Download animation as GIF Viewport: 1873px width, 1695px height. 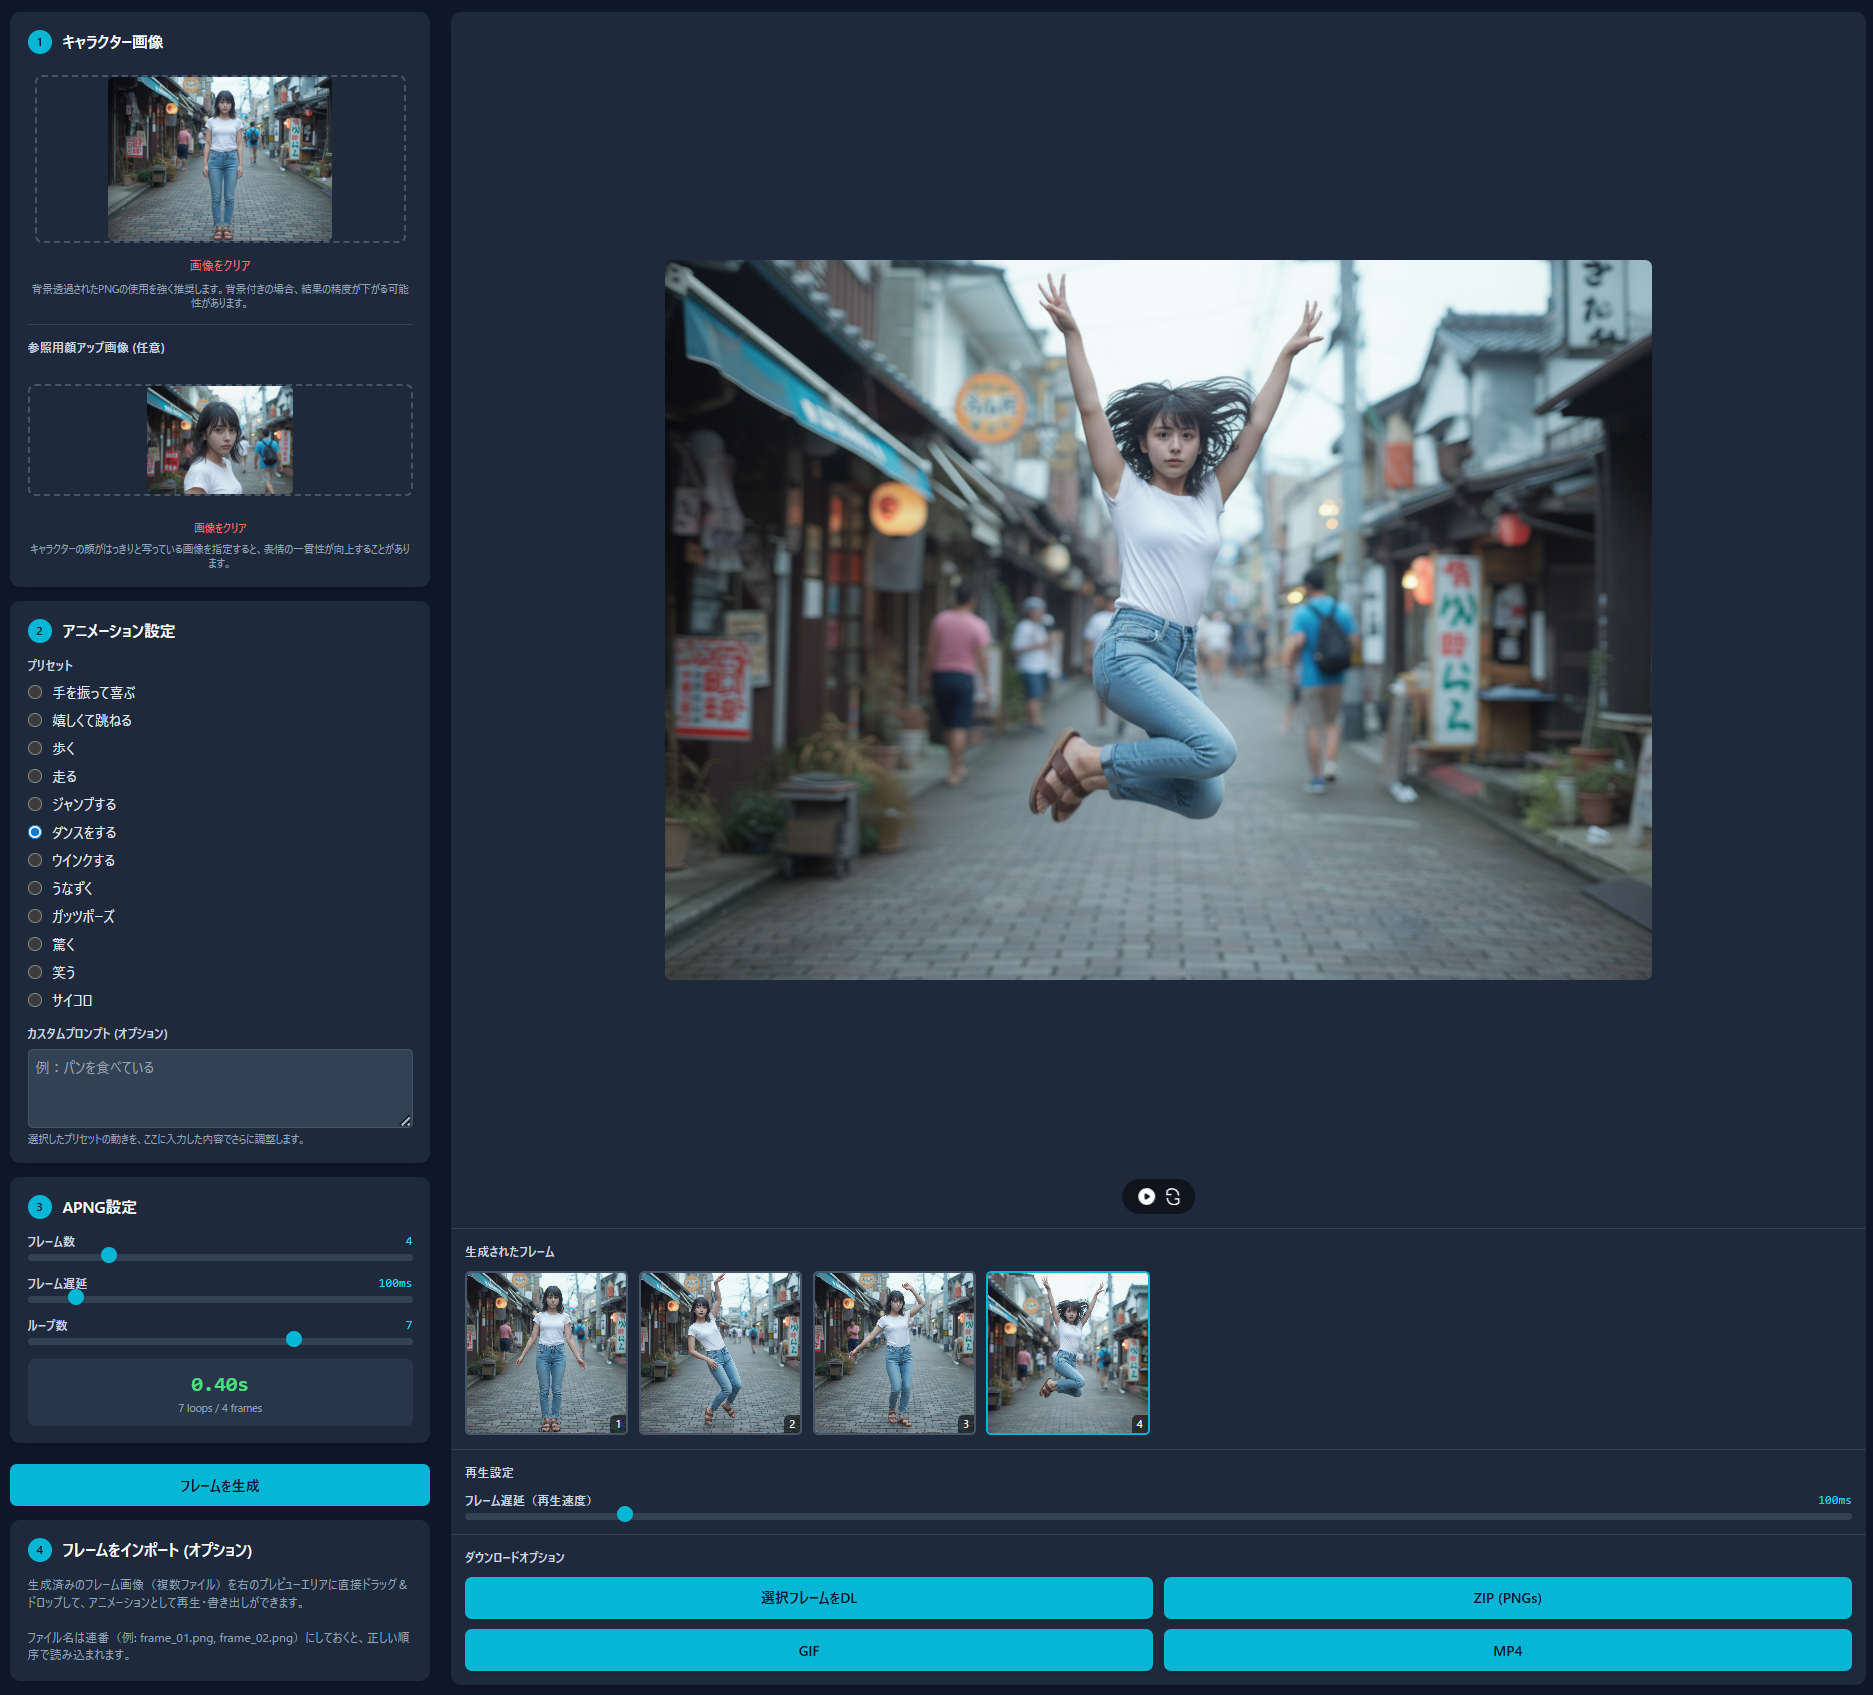pyautogui.click(x=808, y=1651)
